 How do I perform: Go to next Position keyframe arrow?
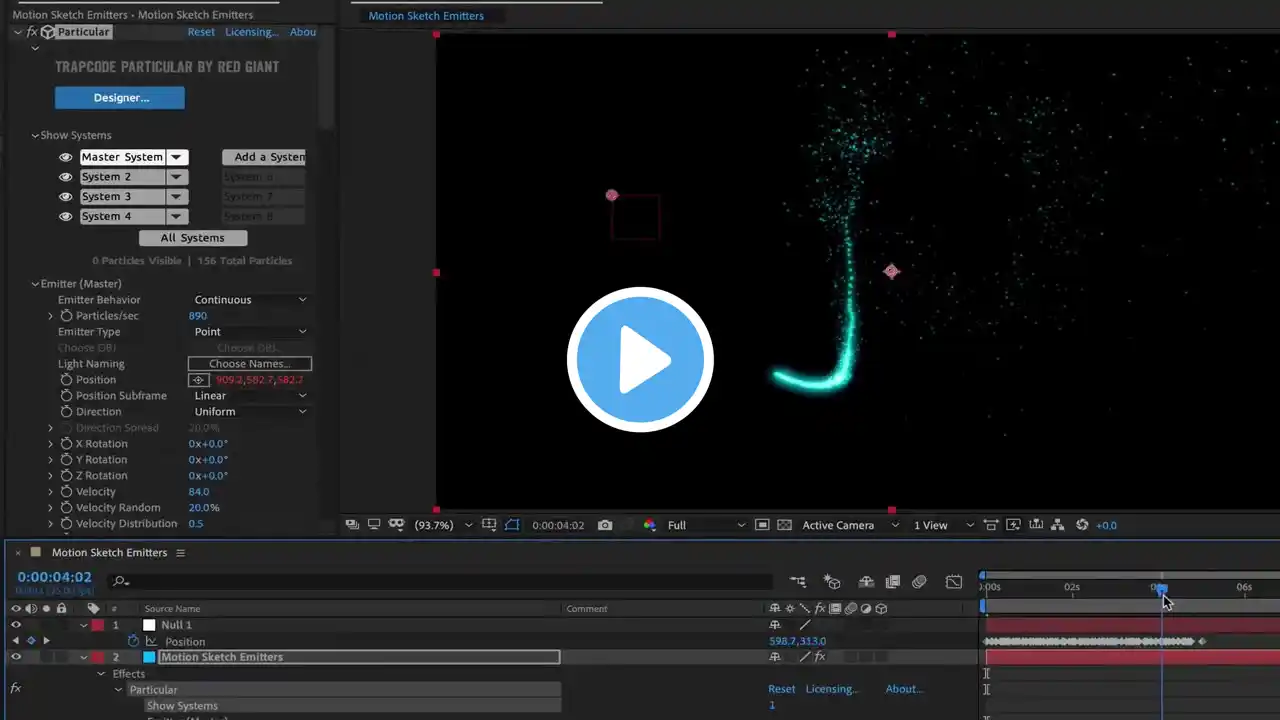[46, 641]
